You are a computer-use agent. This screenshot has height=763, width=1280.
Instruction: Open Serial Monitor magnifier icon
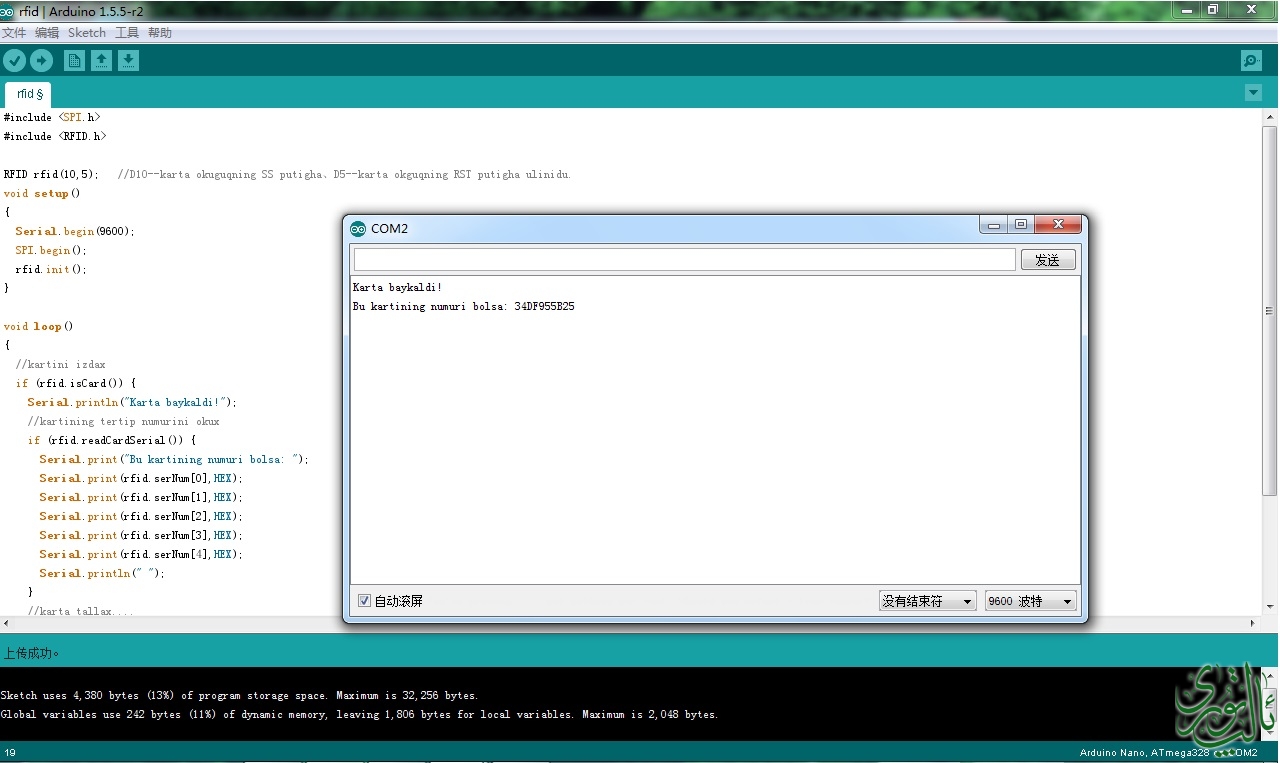(1250, 61)
